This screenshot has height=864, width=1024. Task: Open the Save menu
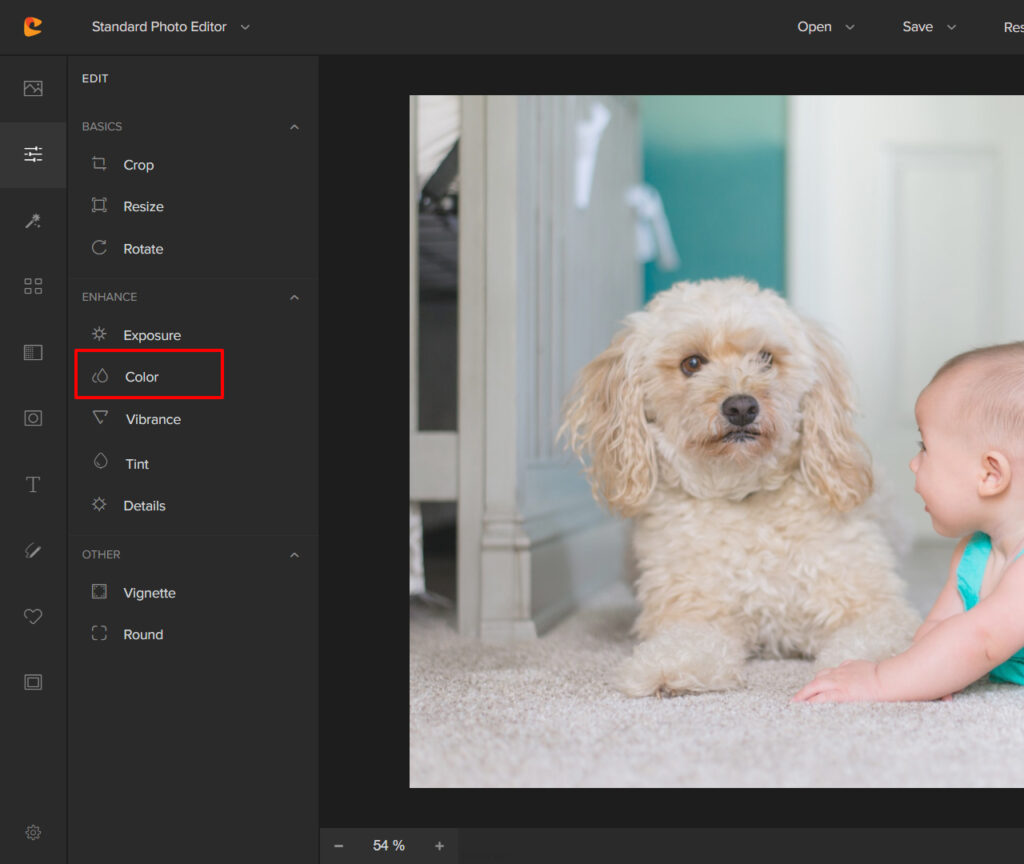929,27
